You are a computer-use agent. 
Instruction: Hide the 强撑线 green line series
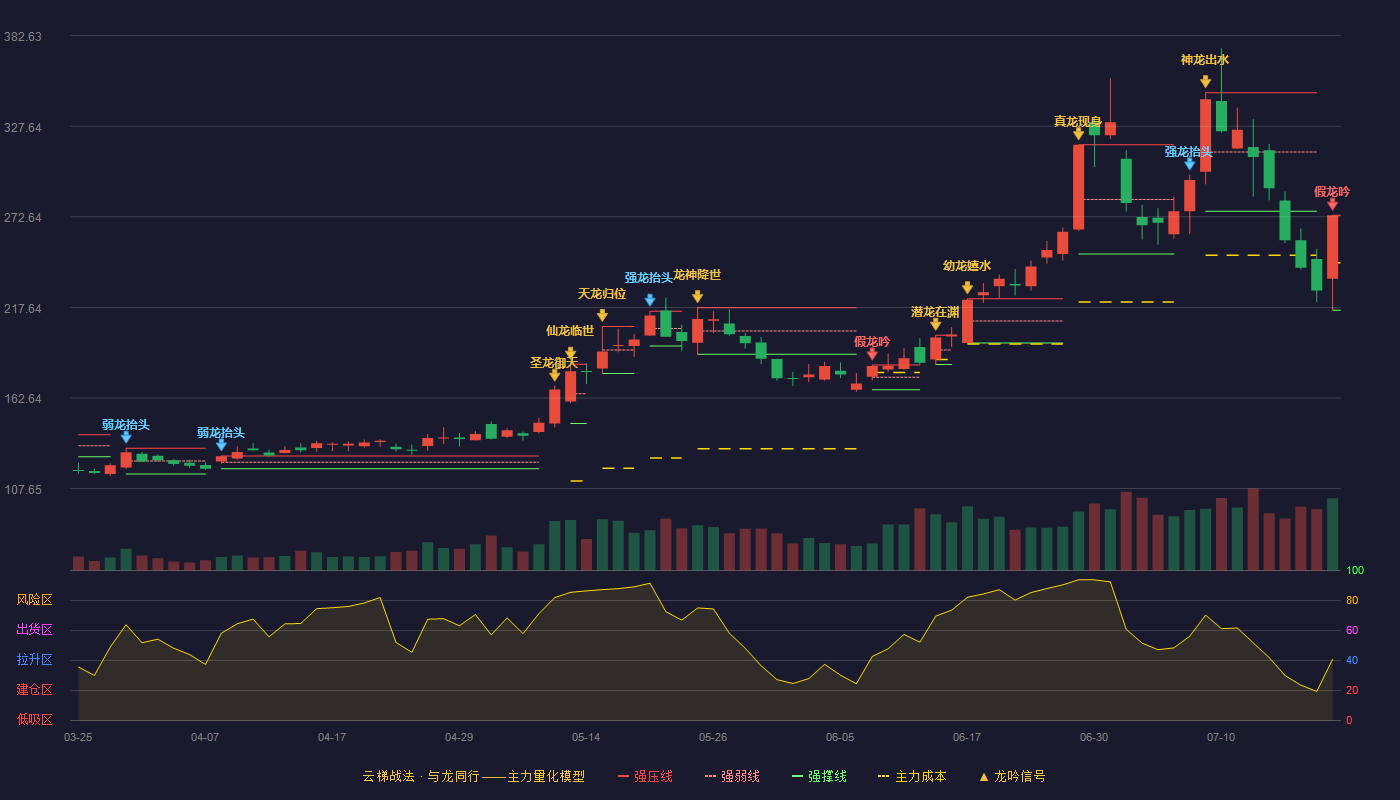pyautogui.click(x=819, y=776)
